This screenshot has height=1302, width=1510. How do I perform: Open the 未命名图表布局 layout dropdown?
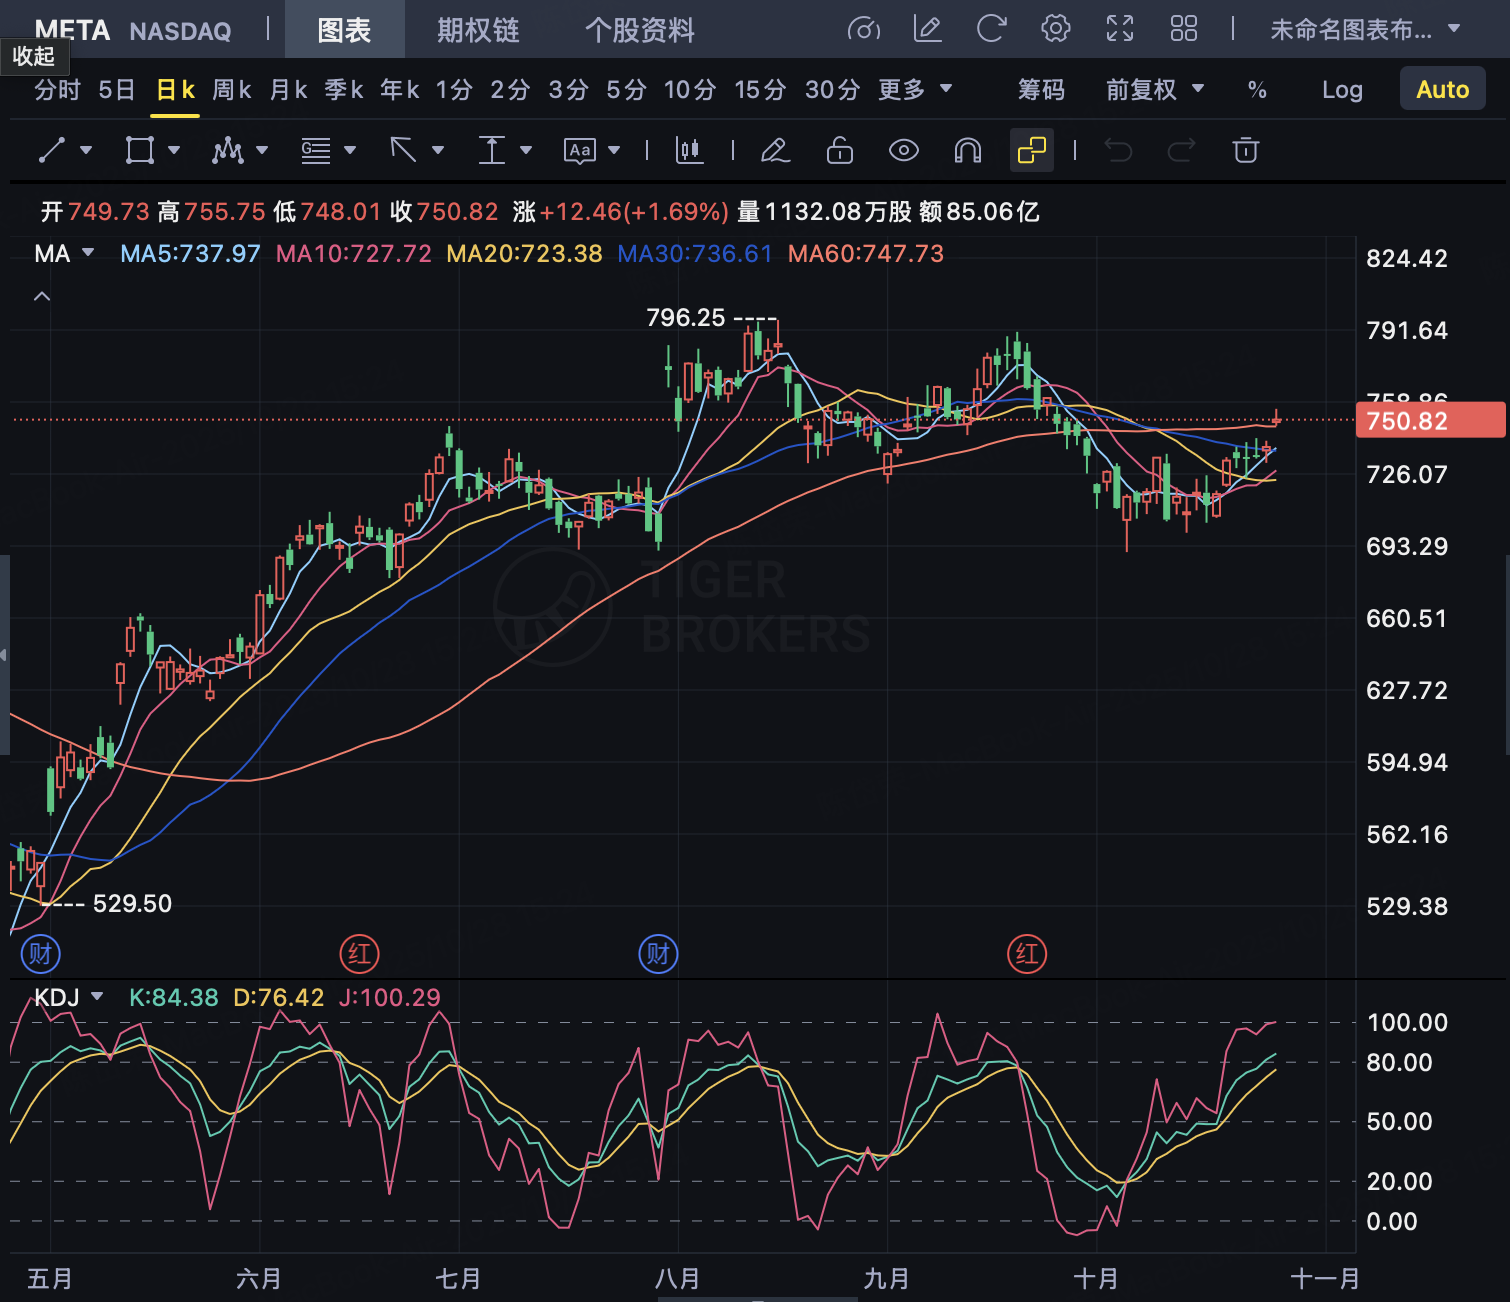pyautogui.click(x=1366, y=30)
